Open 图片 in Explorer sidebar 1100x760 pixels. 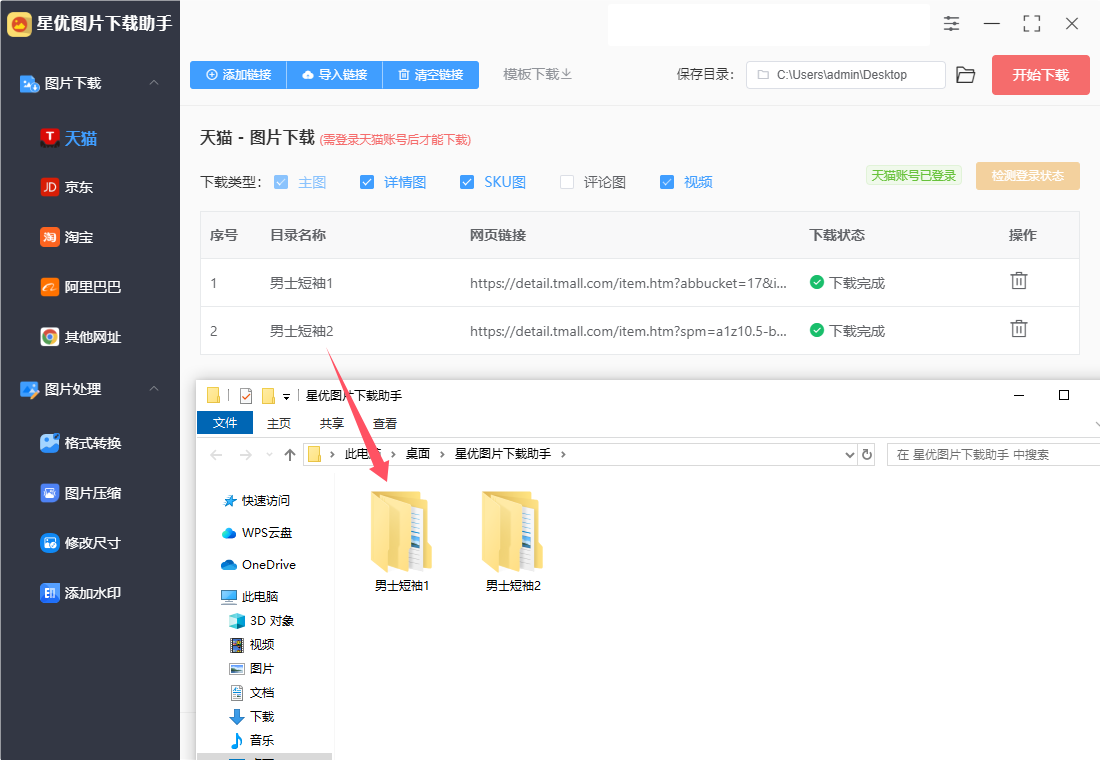click(x=252, y=669)
